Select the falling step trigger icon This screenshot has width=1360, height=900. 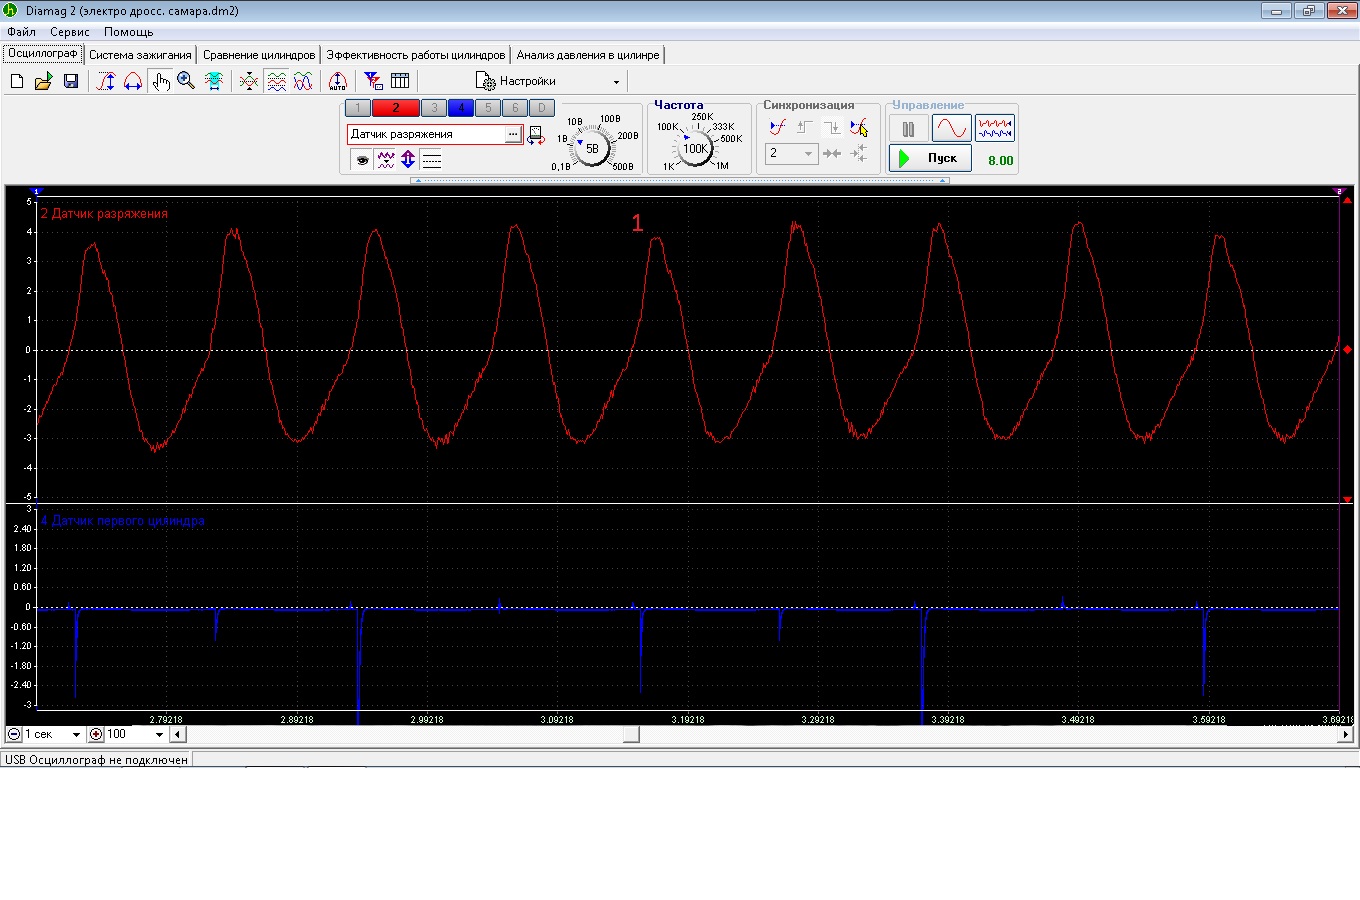click(832, 128)
